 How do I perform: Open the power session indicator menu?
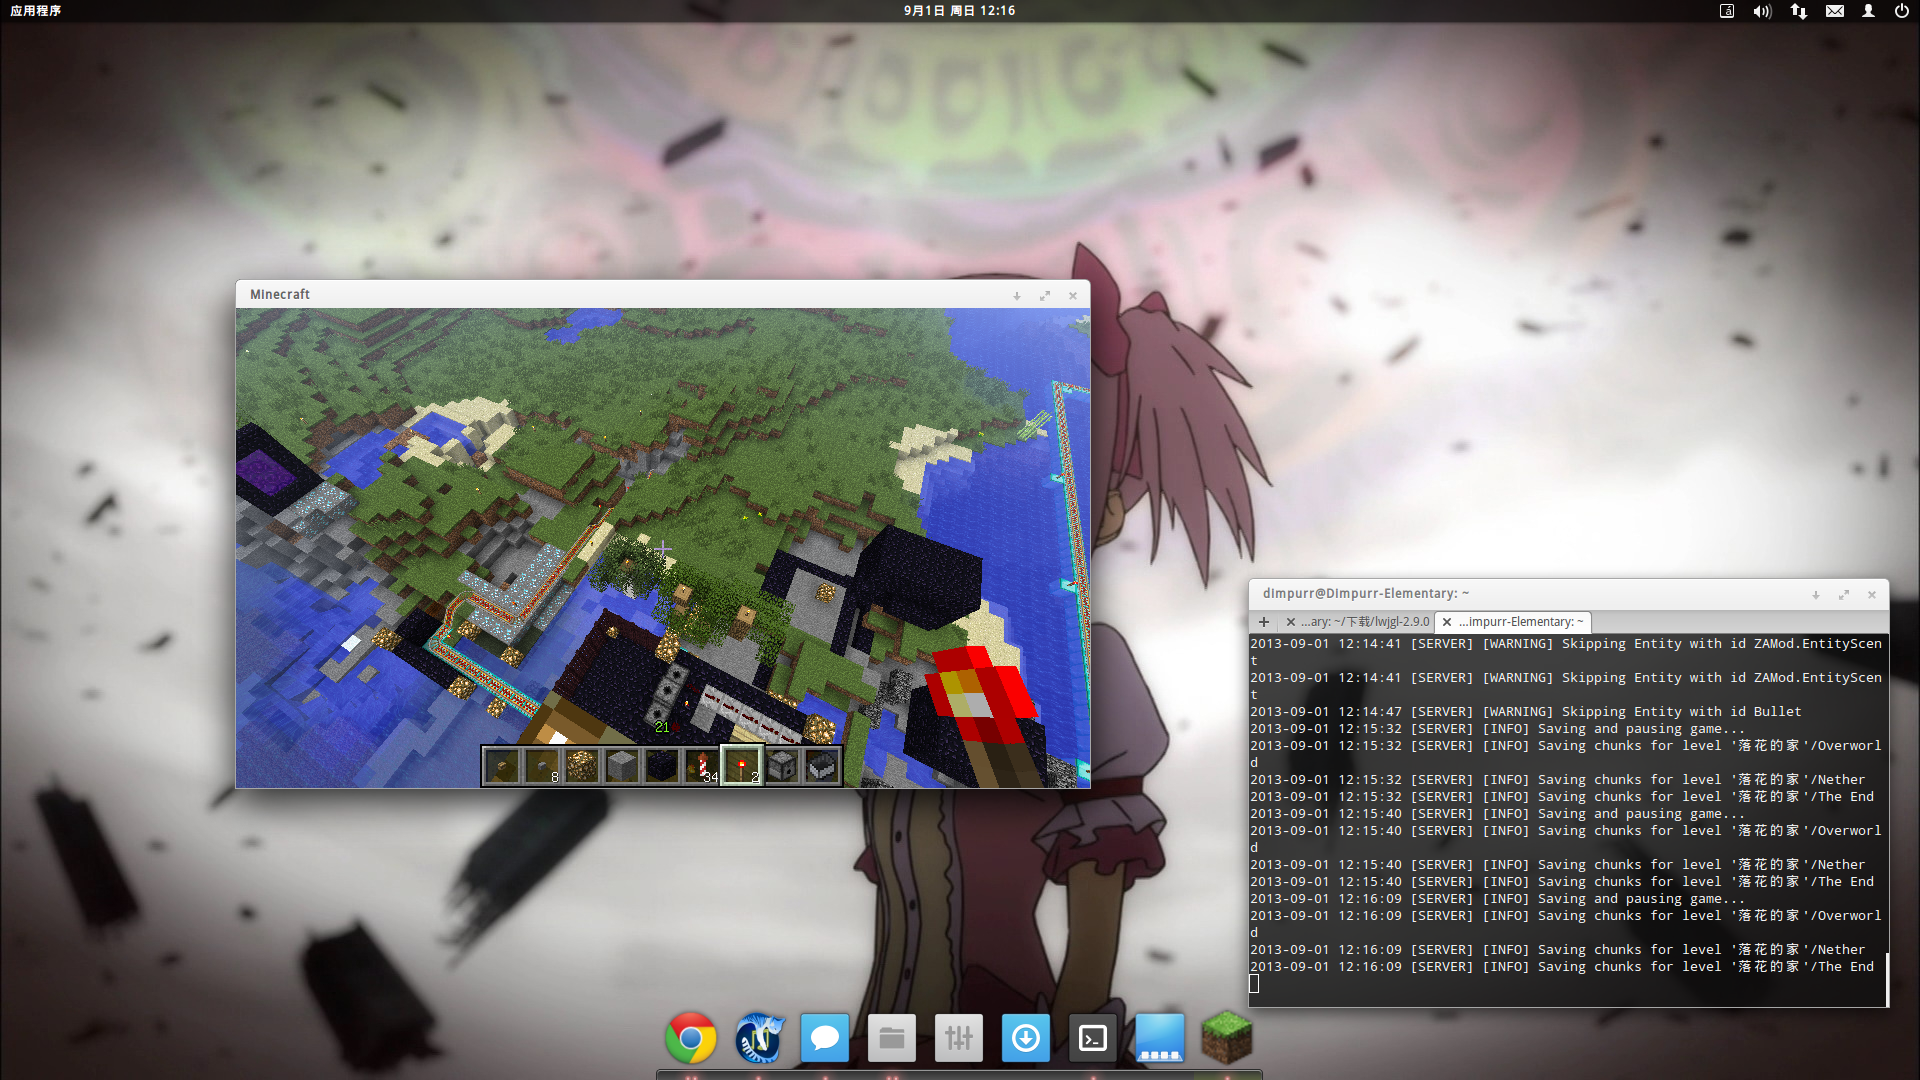(x=1901, y=11)
